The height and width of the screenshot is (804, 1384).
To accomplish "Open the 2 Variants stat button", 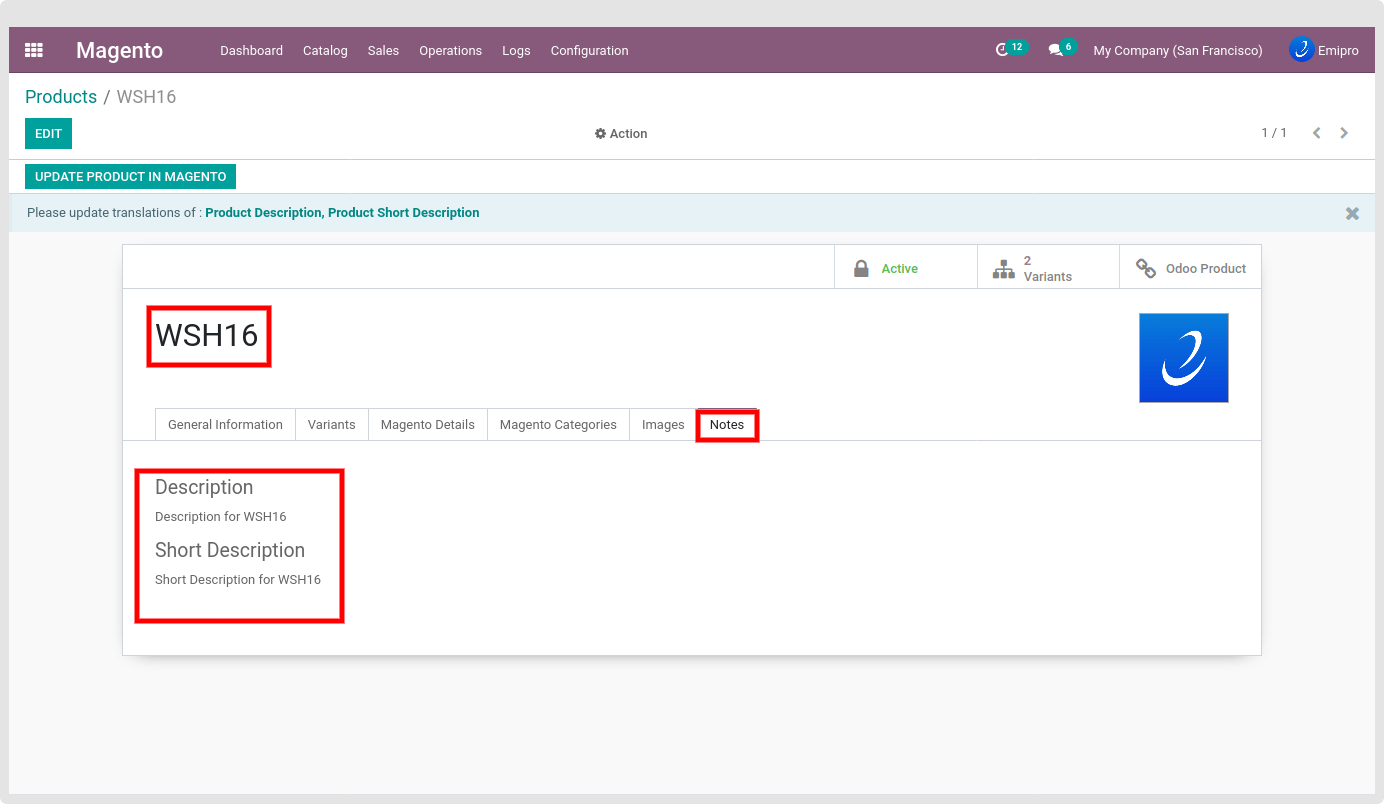I will pos(1048,267).
